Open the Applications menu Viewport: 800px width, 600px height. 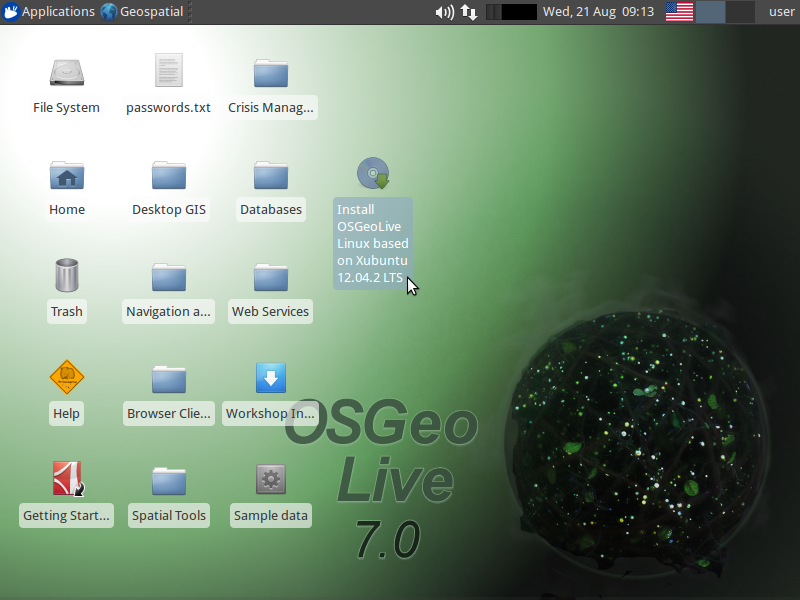49,11
